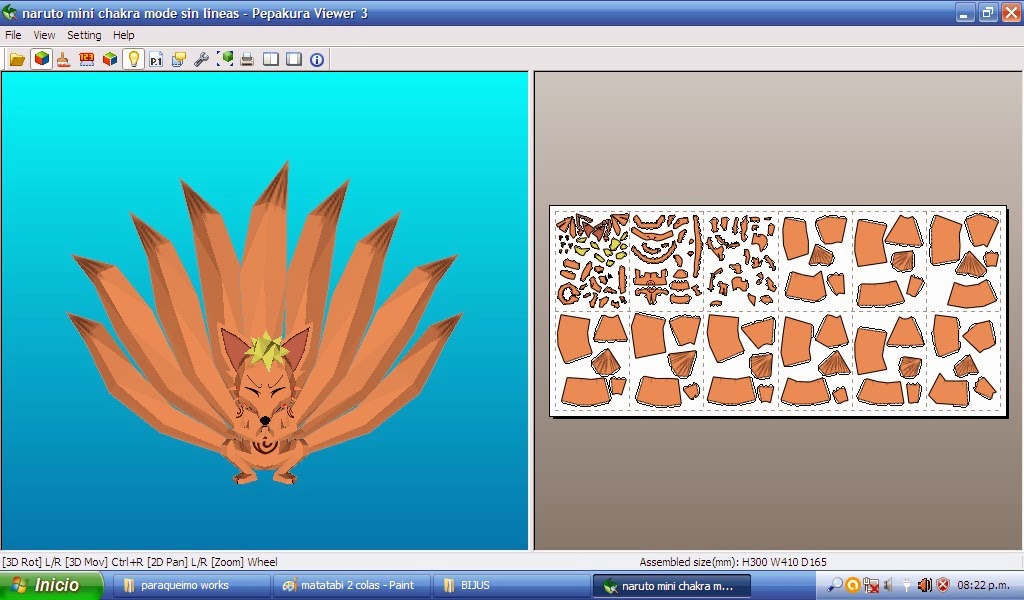Open the Setting menu
Viewport: 1024px width, 600px height.
tap(84, 34)
